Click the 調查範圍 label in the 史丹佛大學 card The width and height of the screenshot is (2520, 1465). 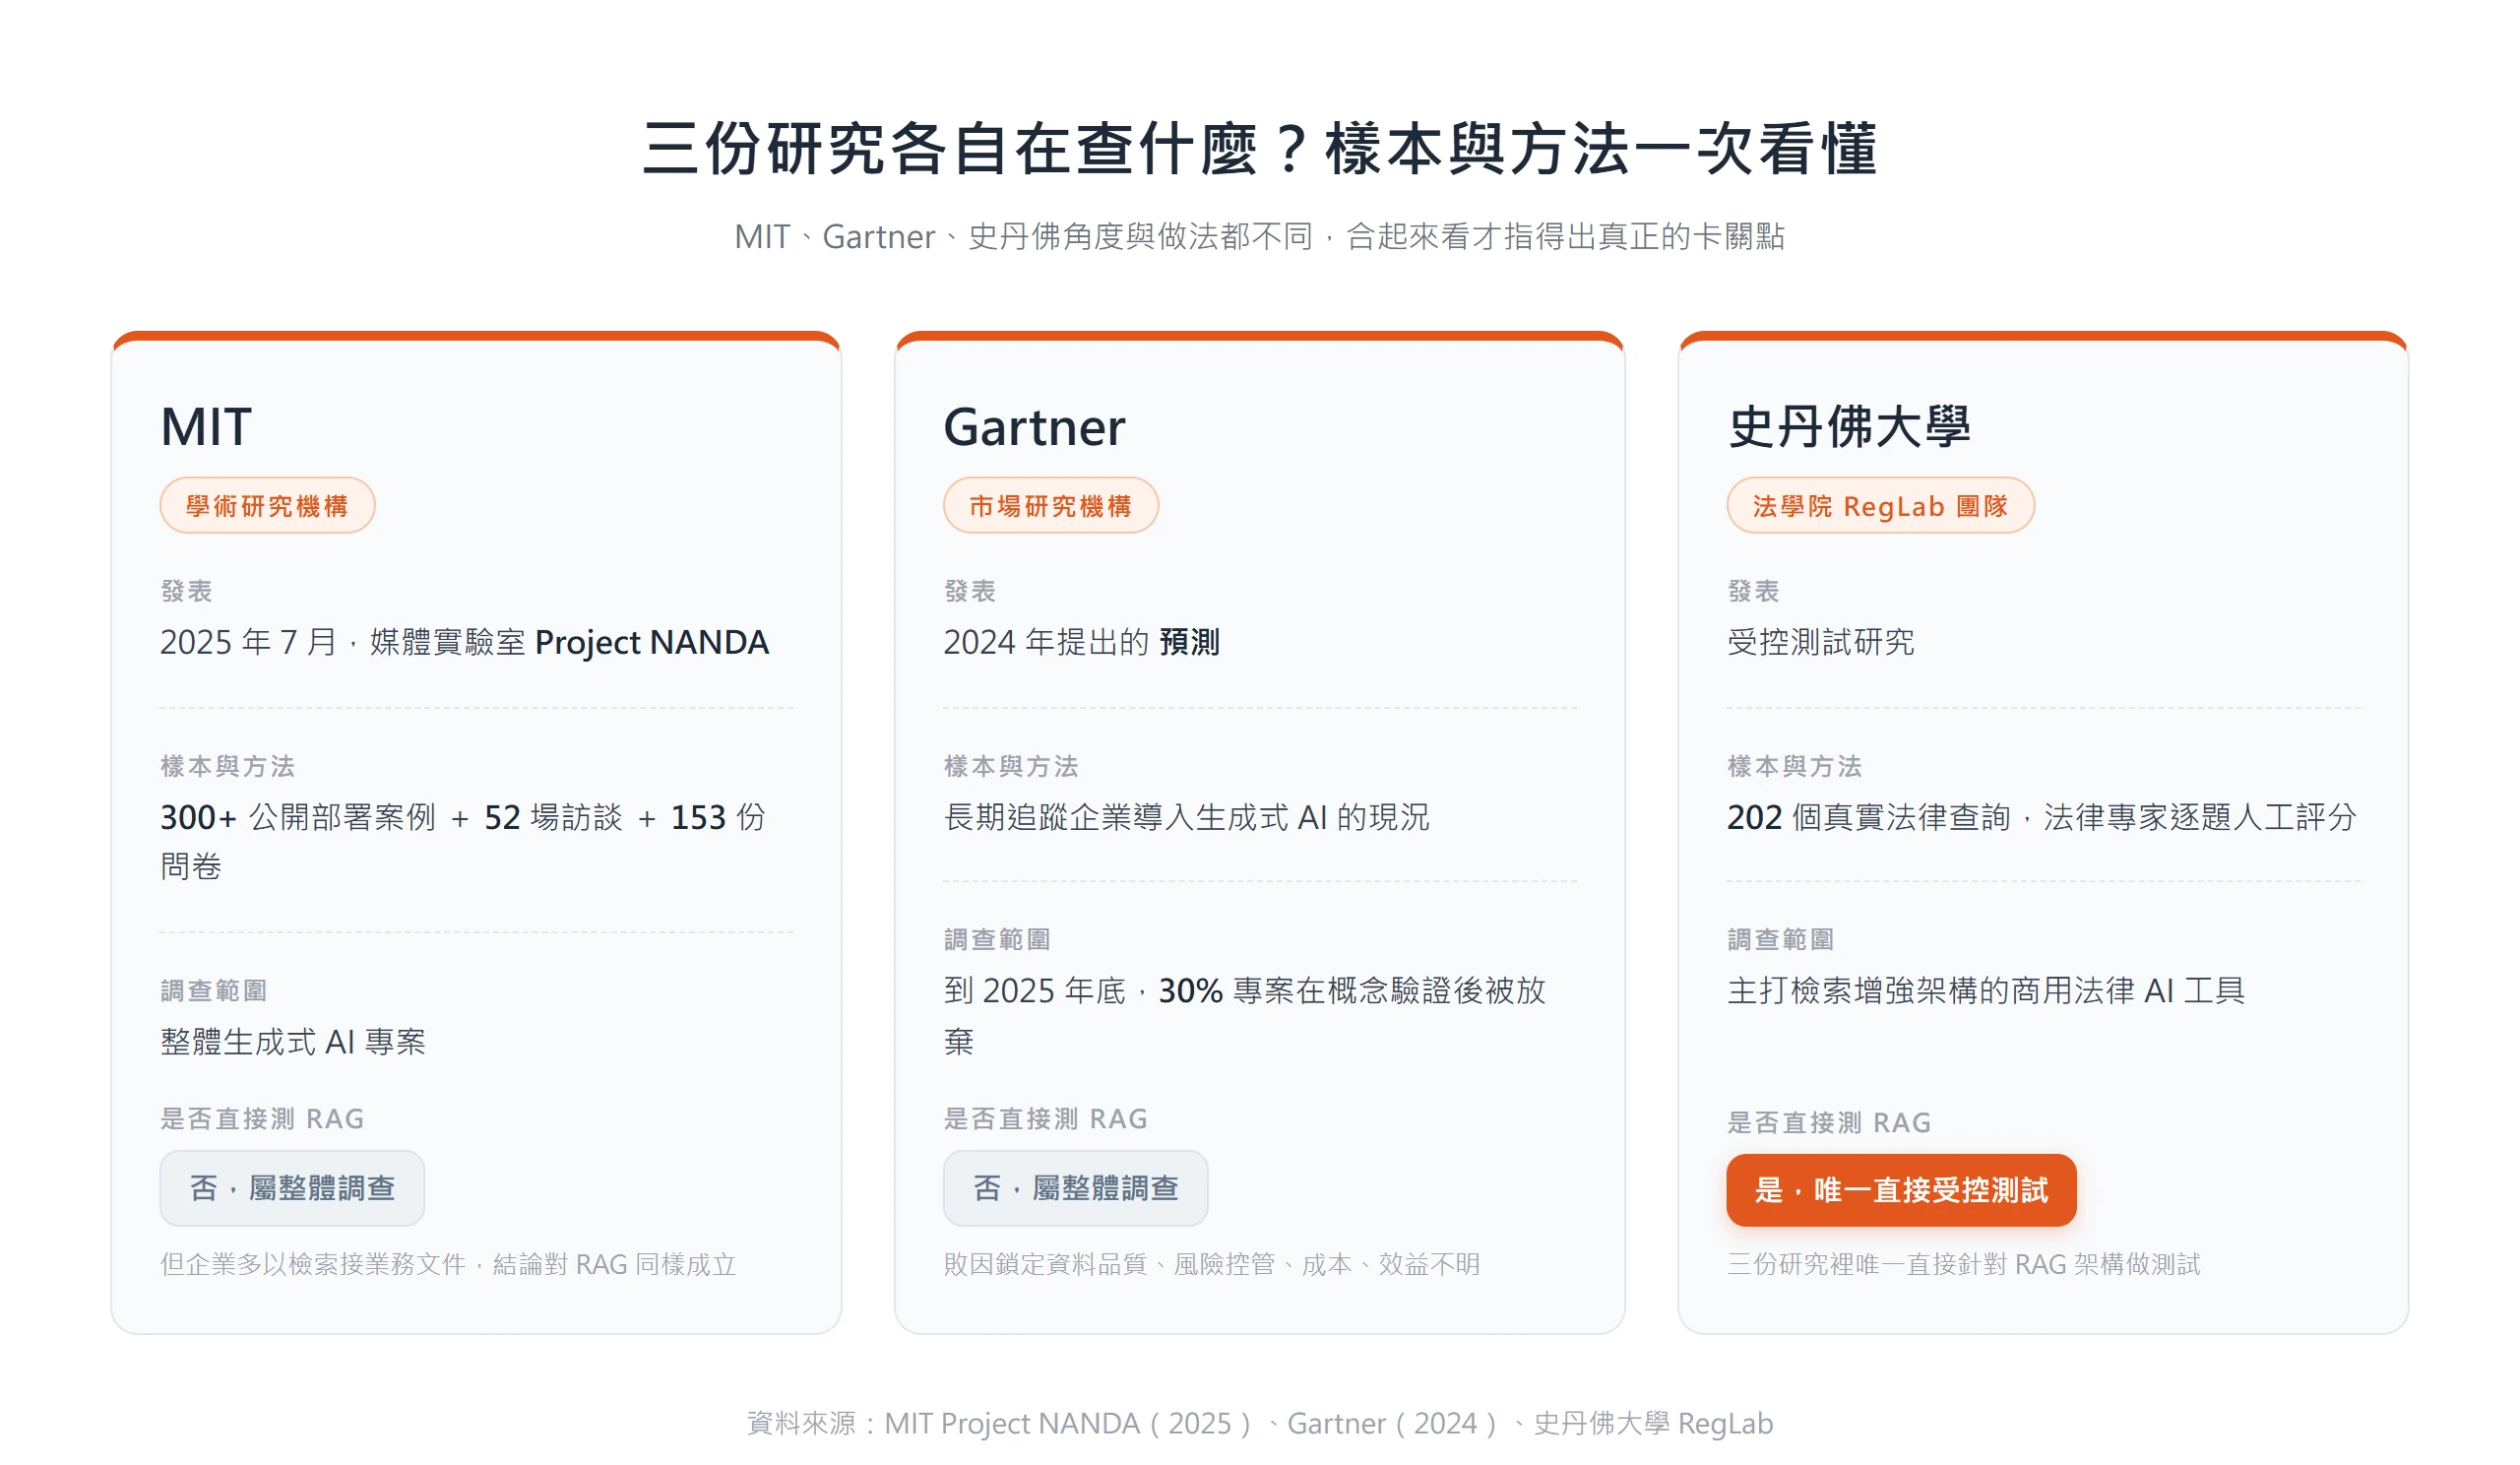click(1780, 939)
